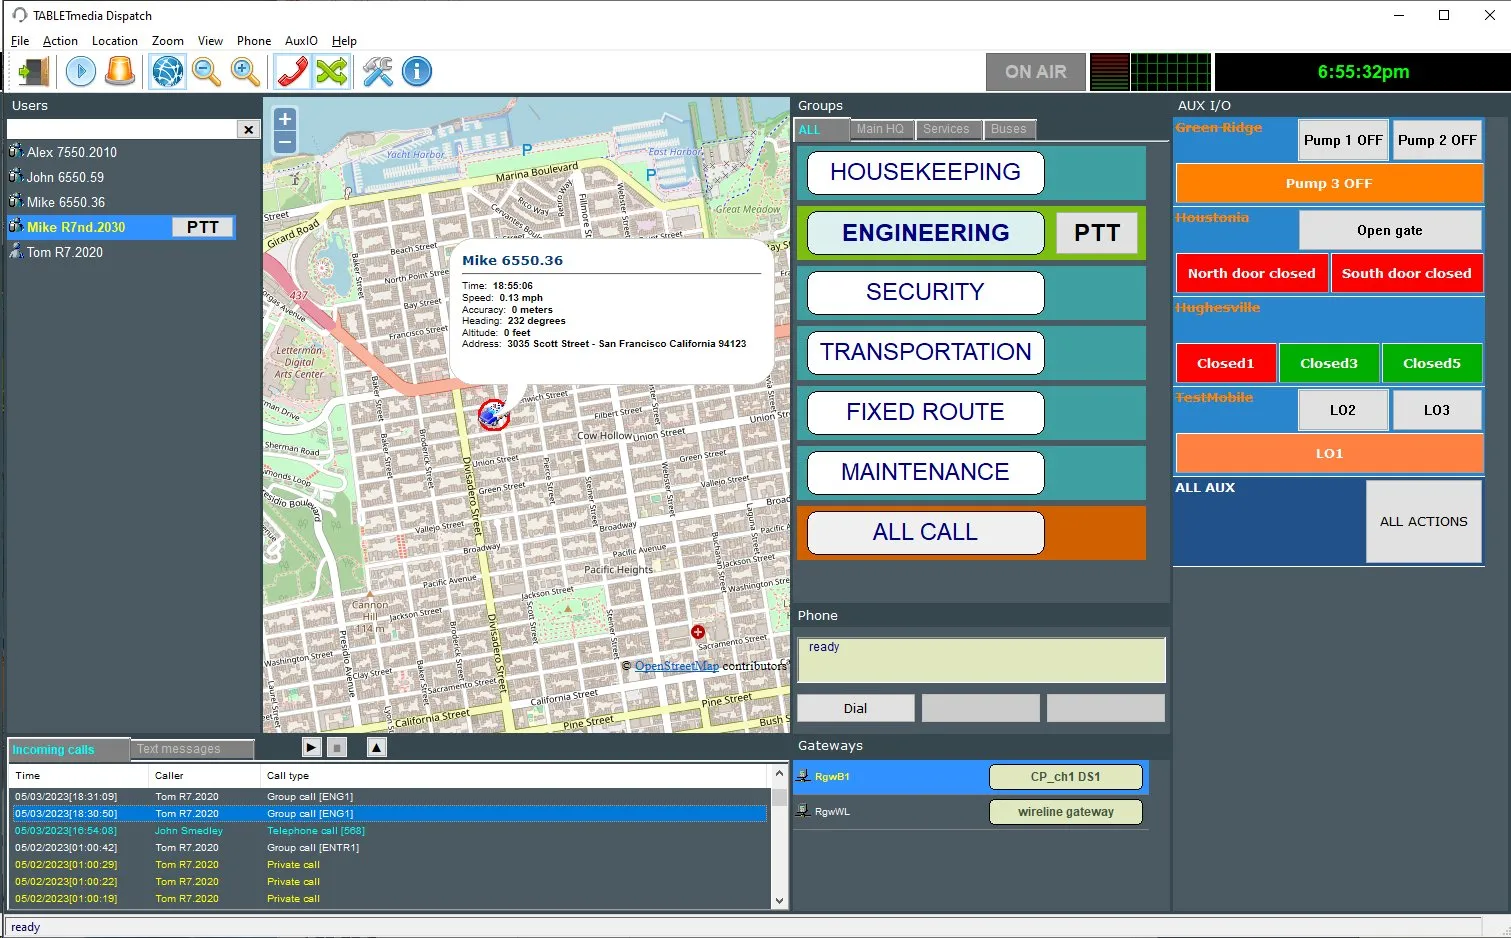1511x938 pixels.
Task: Click the zoom out magnifier icon
Action: tap(206, 72)
